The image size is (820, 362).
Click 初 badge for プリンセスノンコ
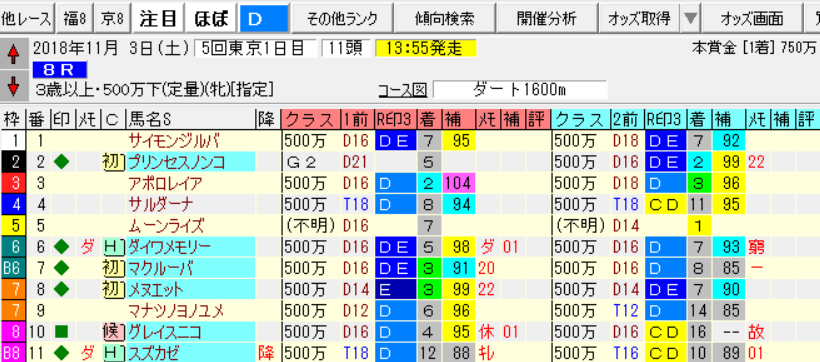pos(113,162)
